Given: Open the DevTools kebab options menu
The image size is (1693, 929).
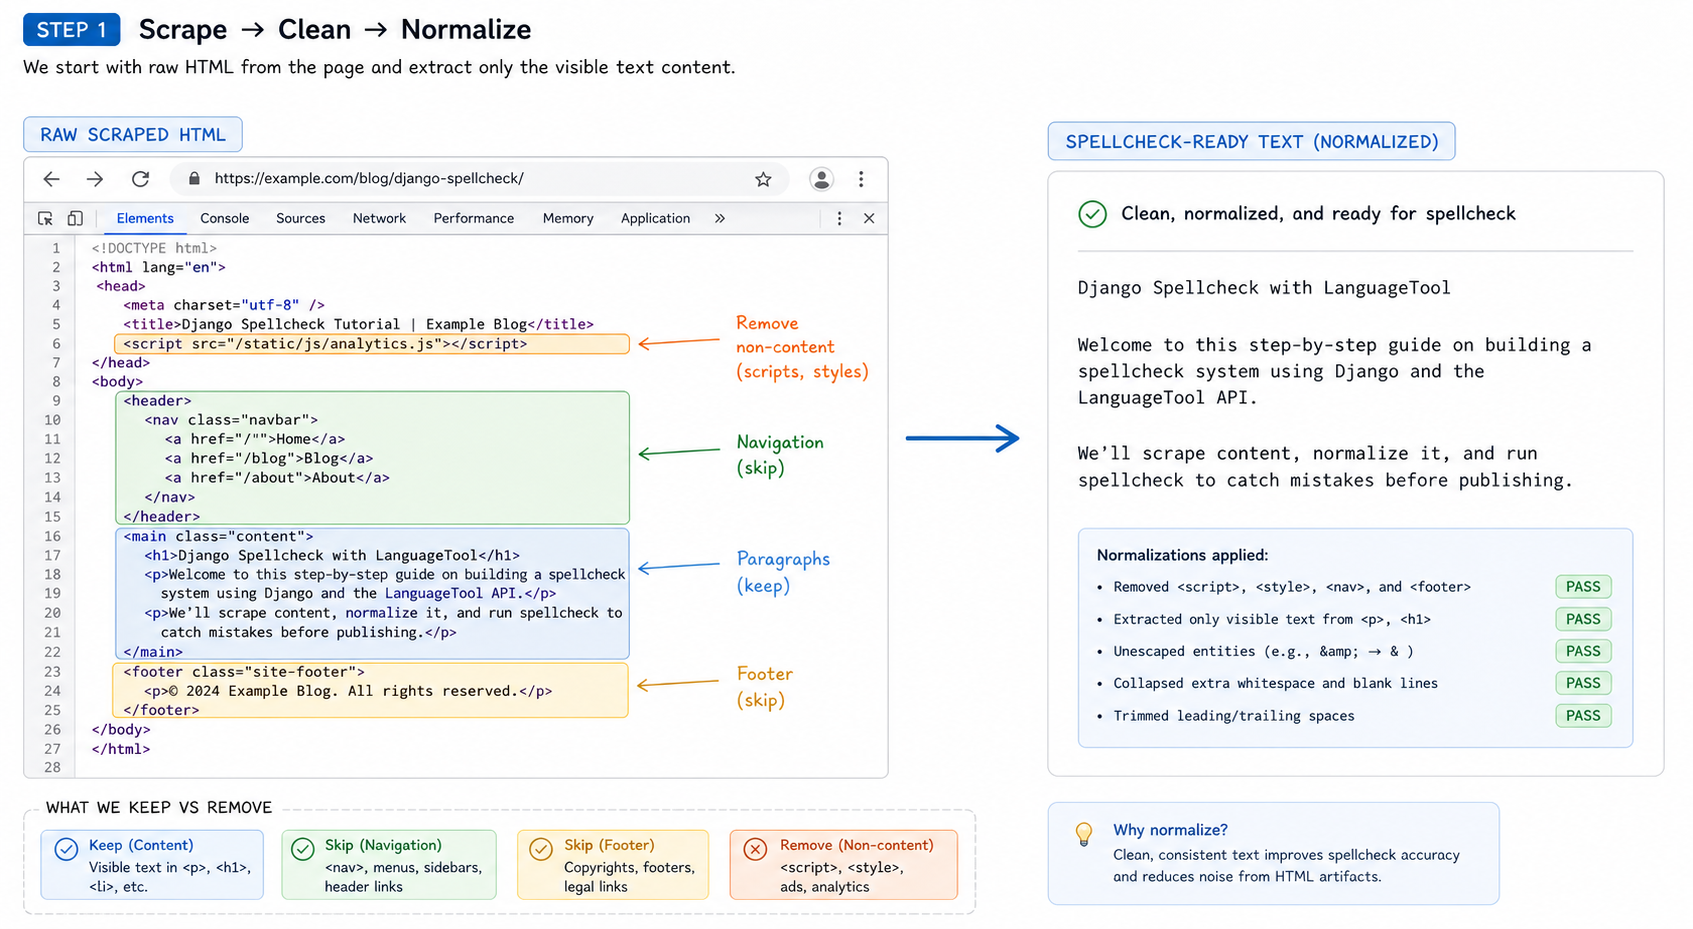Looking at the screenshot, I should [839, 218].
